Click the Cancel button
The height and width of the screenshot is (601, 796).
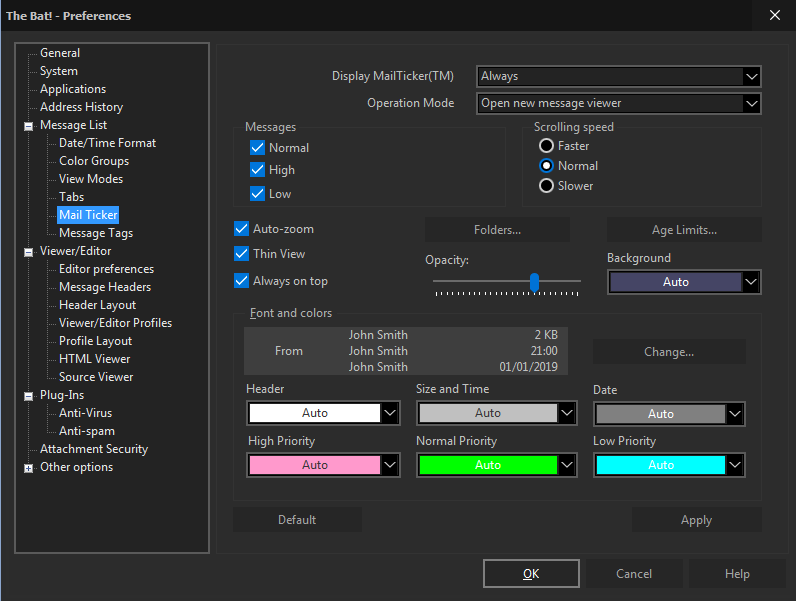tap(634, 574)
